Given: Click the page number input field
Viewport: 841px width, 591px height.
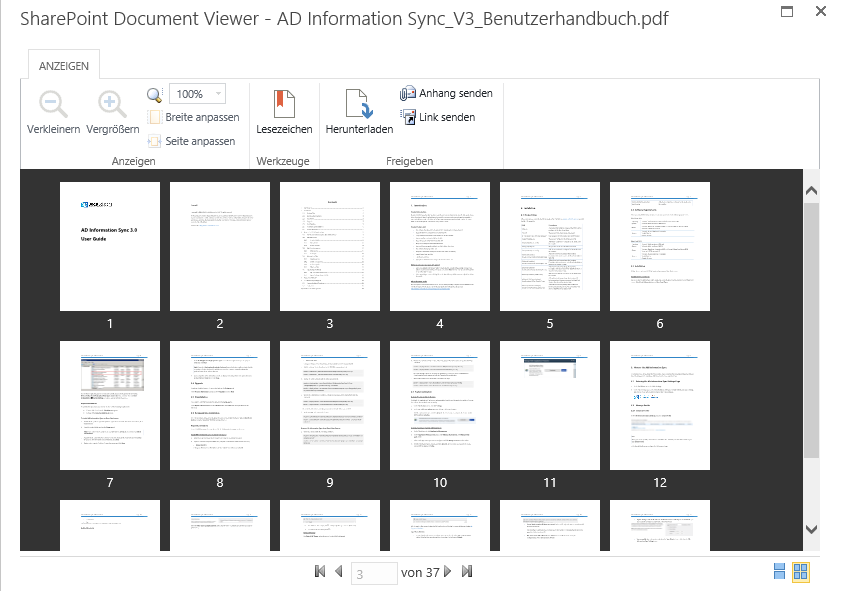Looking at the screenshot, I should (x=374, y=573).
